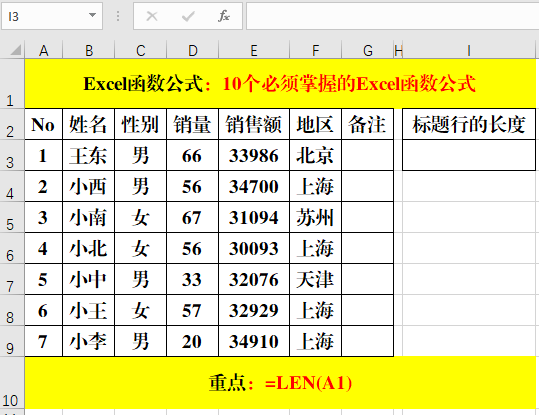Viewport: 539px width, 415px height.
Task: Select column A header
Action: [x=44, y=50]
